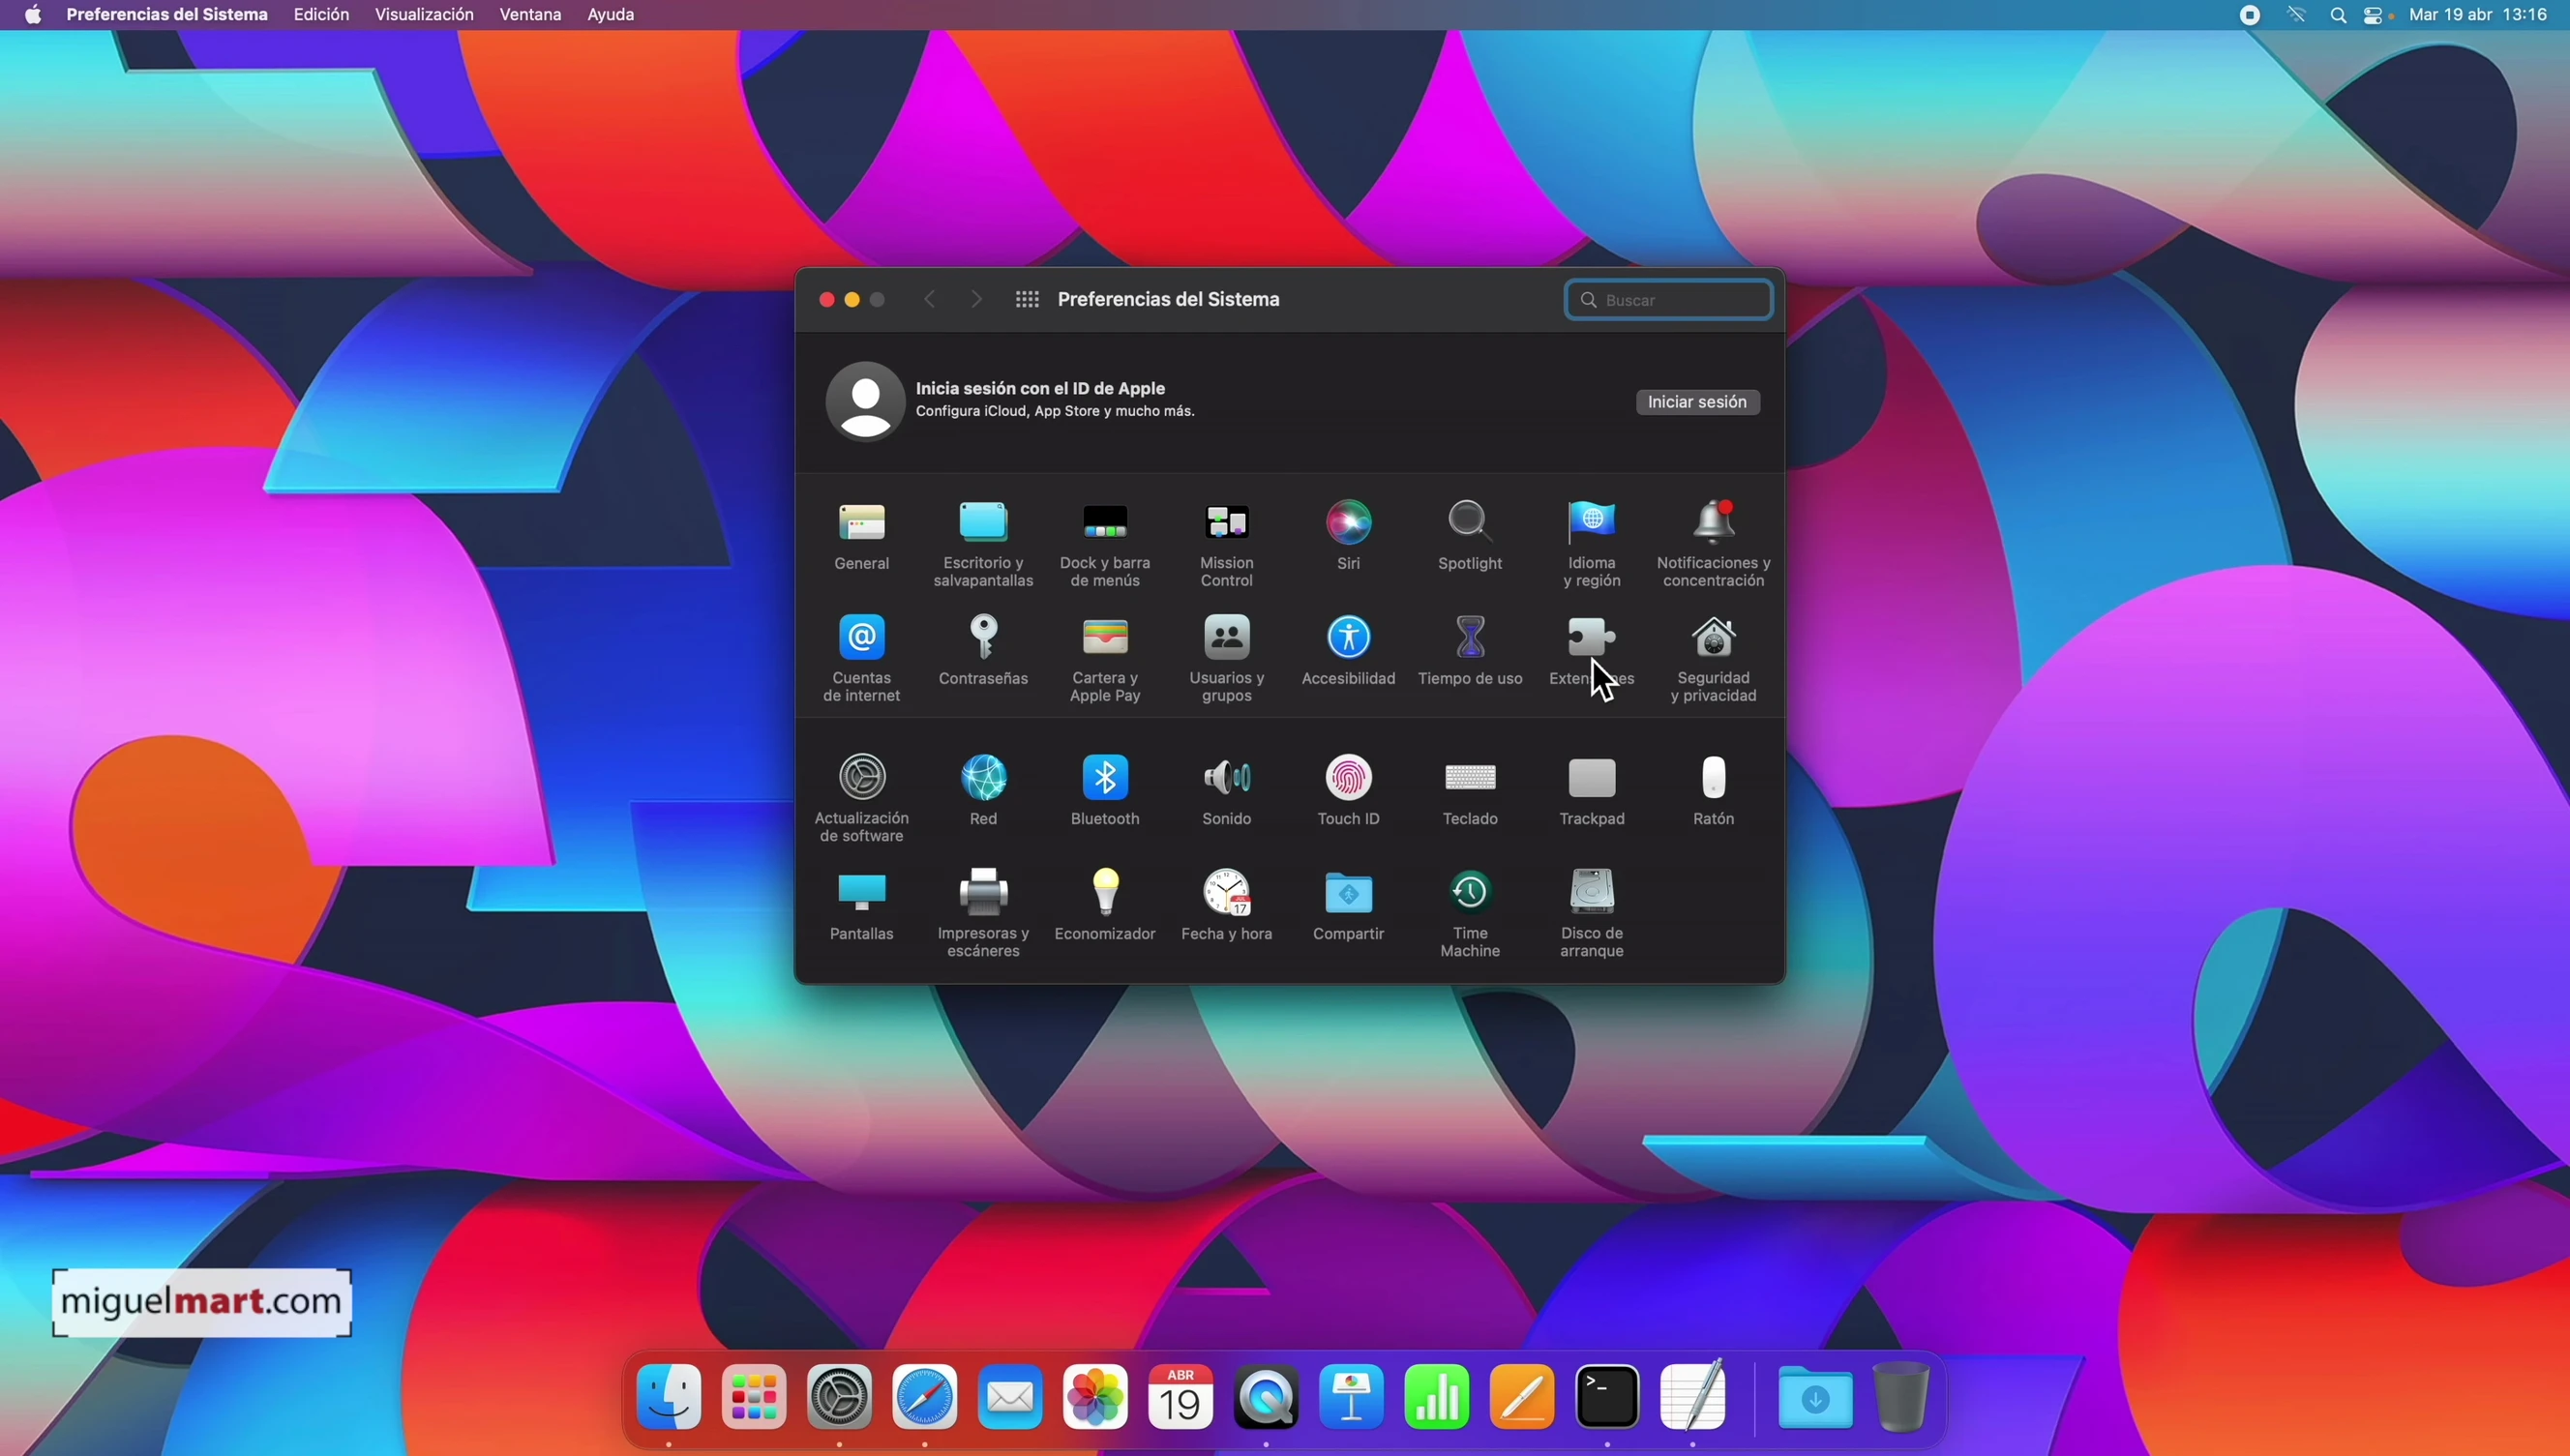The width and height of the screenshot is (2570, 1456).
Task: Open Terminal from the Dock
Action: pyautogui.click(x=1607, y=1397)
